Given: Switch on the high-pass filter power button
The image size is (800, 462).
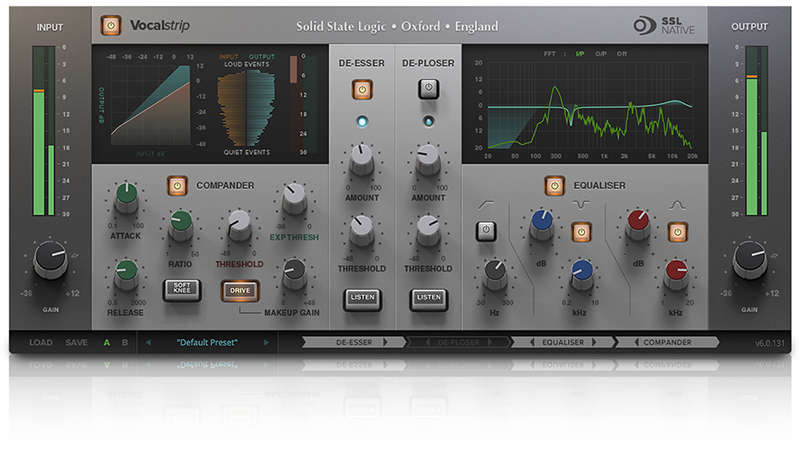Looking at the screenshot, I should point(486,230).
